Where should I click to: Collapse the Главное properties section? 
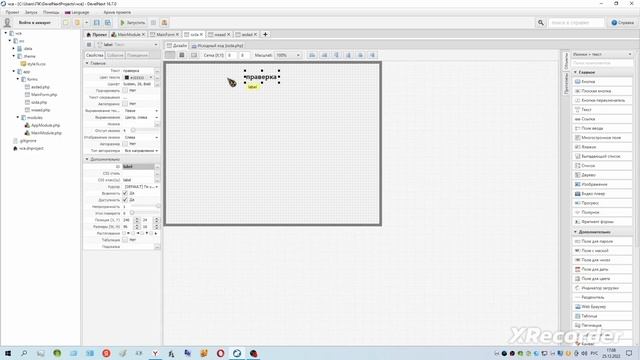click(x=87, y=63)
